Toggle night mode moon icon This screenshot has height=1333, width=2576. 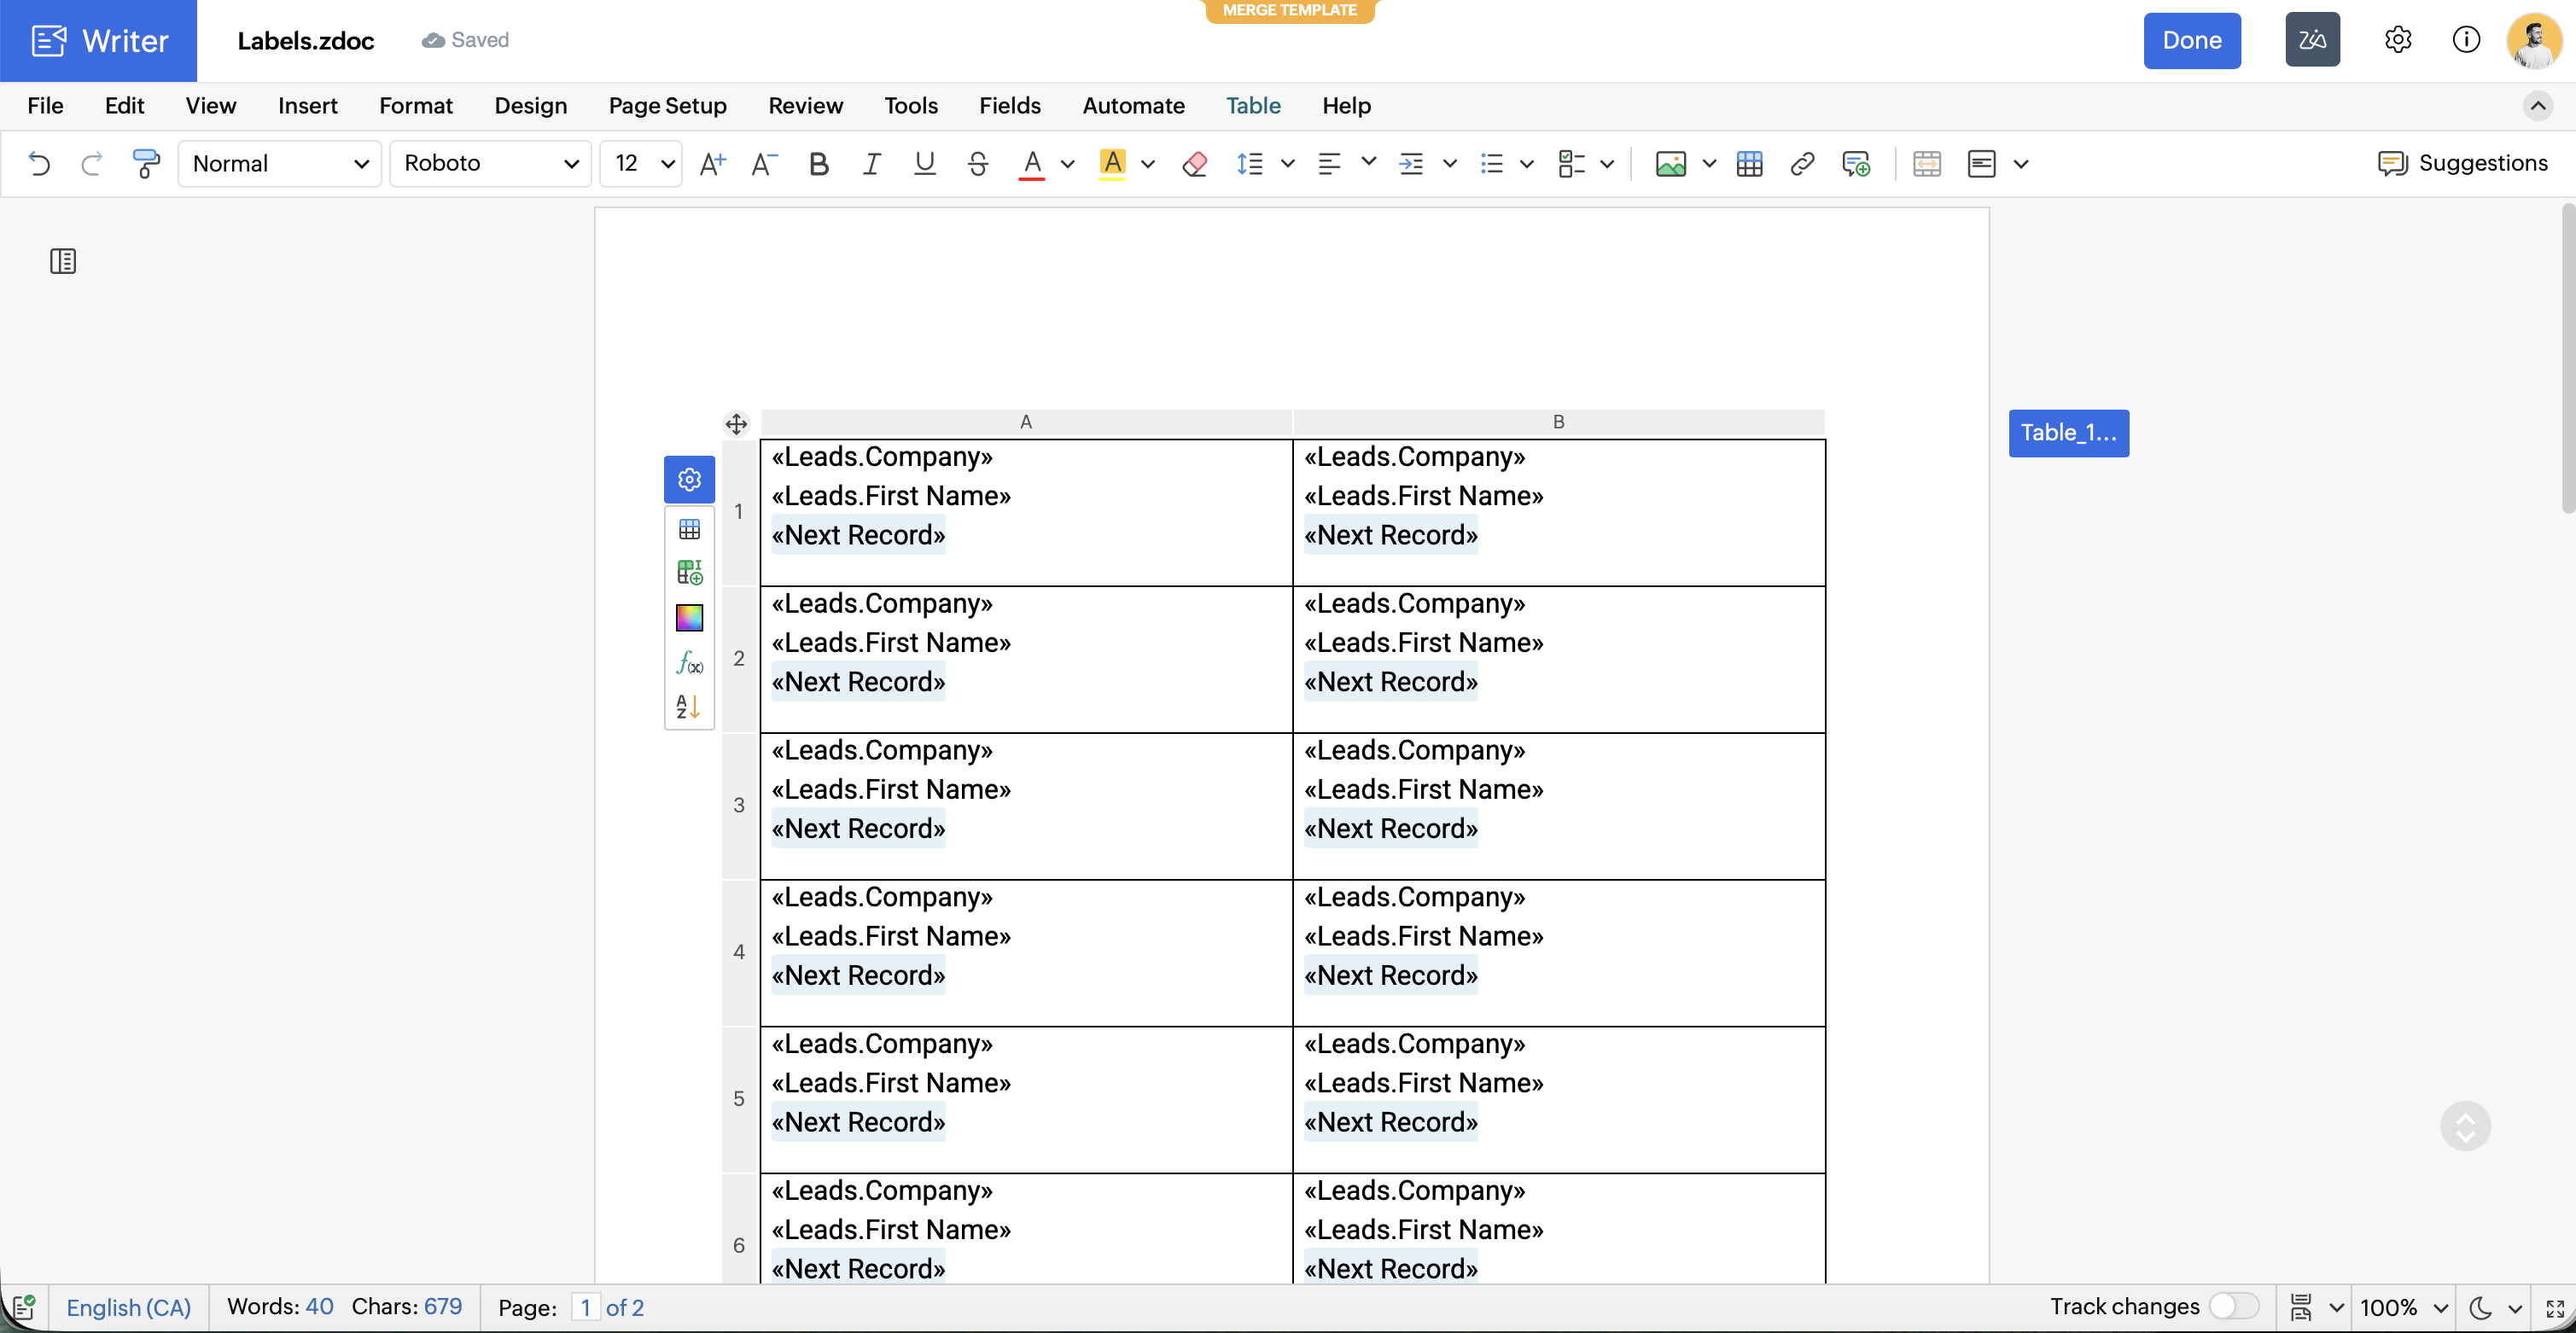(2480, 1307)
